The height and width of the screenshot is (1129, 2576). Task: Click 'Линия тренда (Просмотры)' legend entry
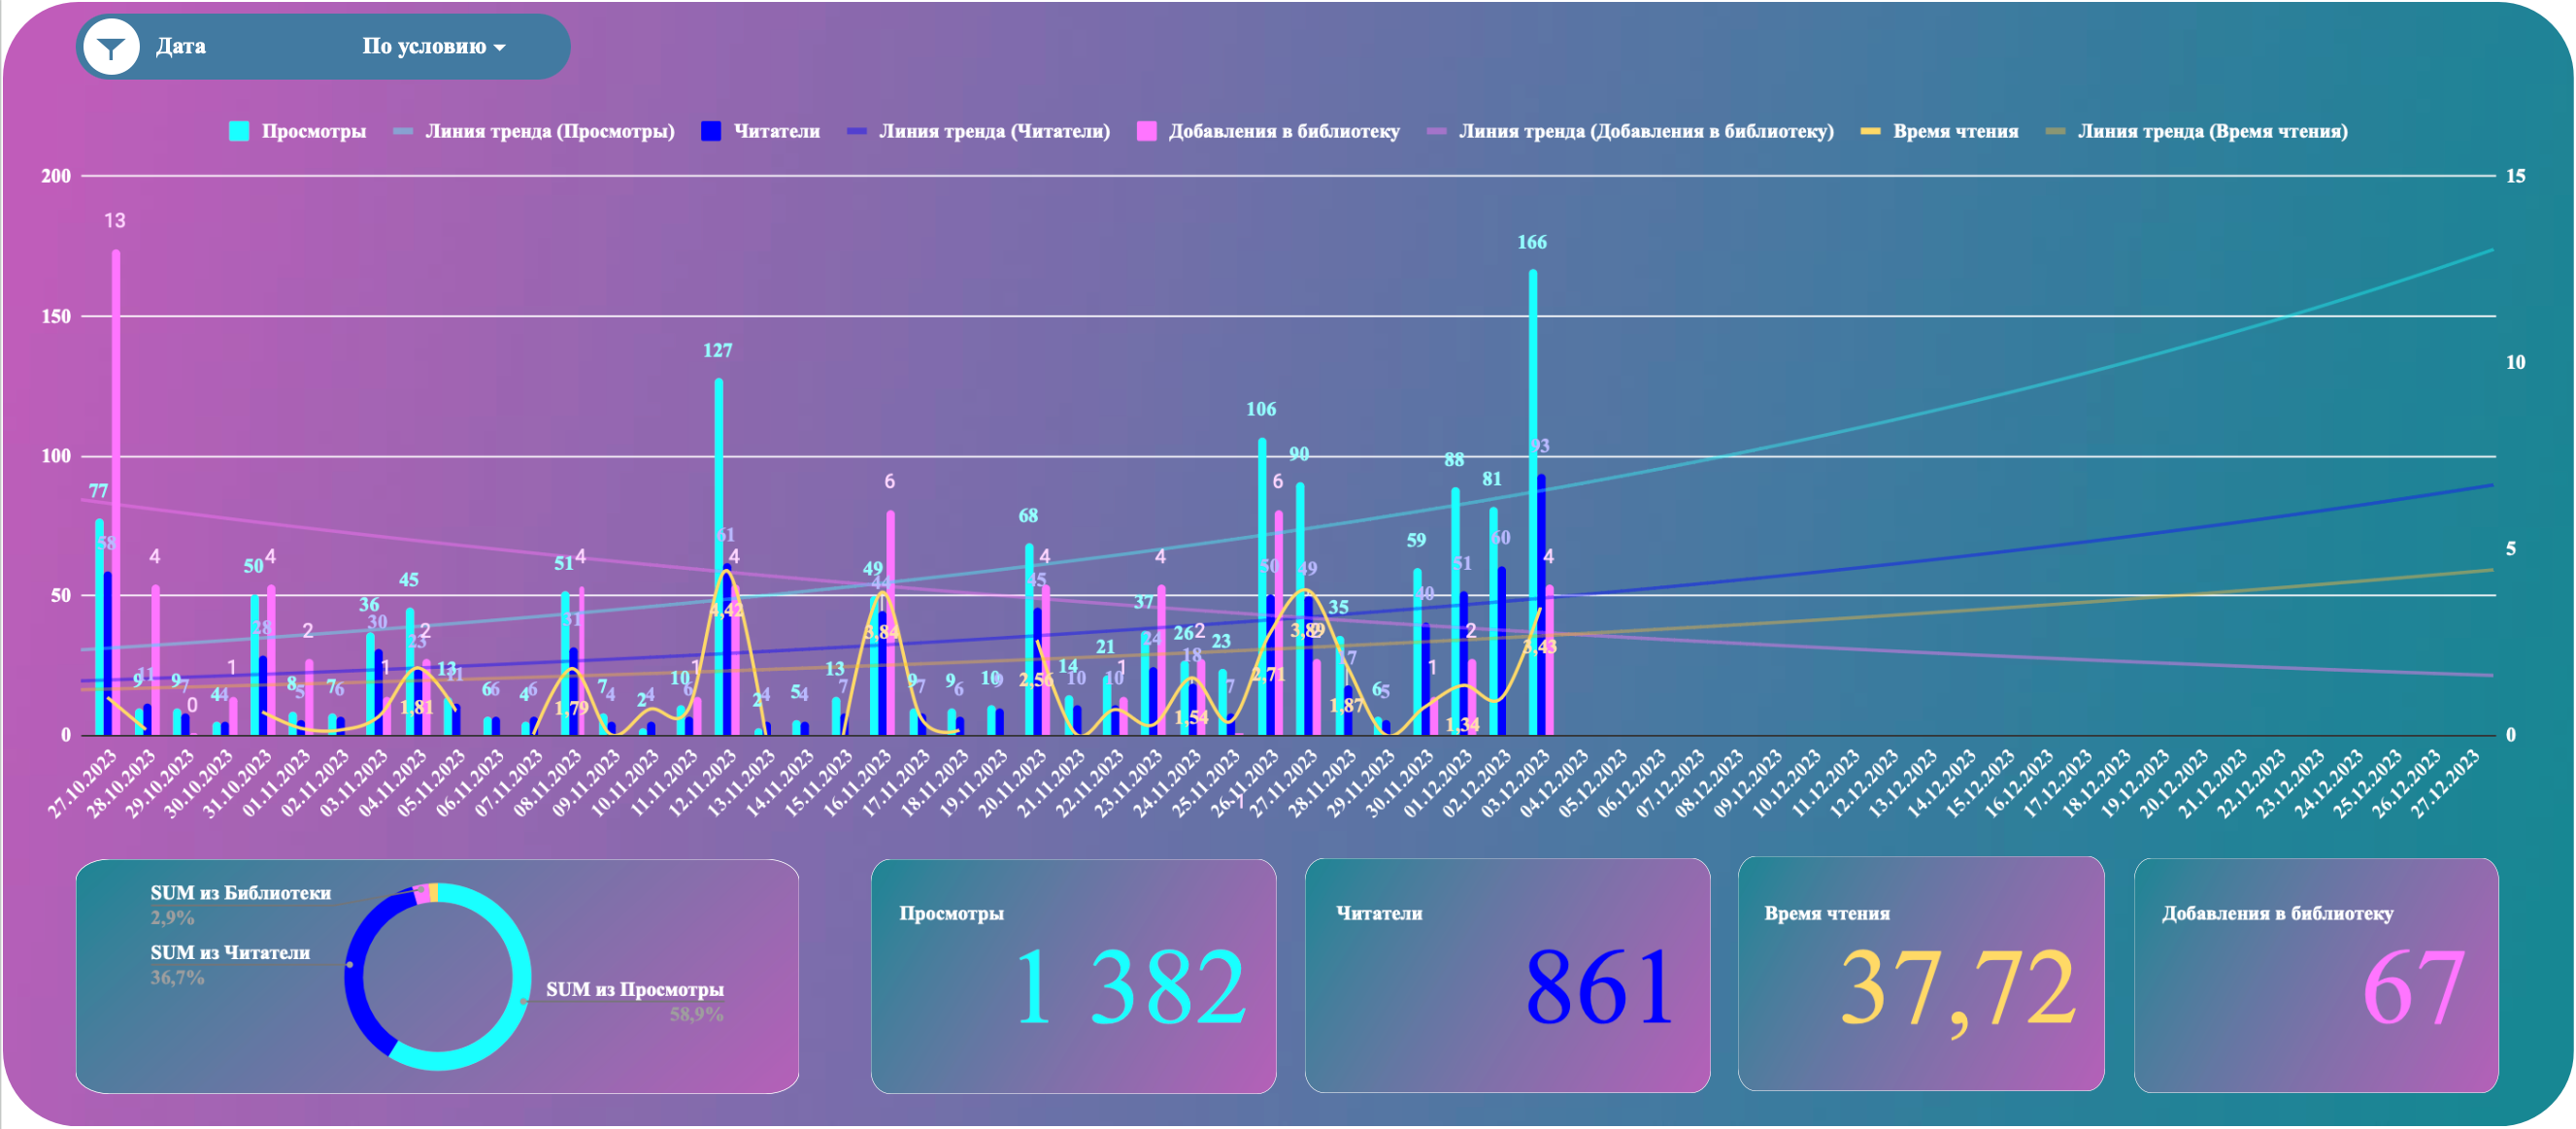[549, 131]
